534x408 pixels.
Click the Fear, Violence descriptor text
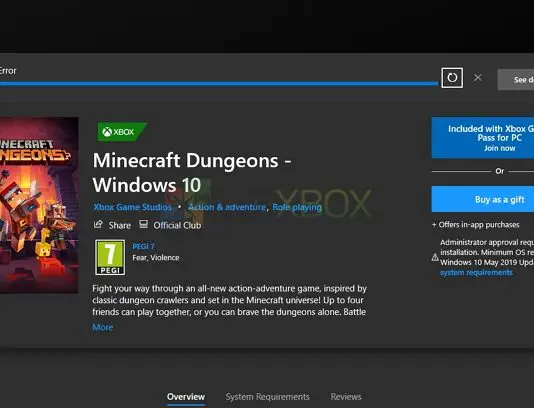(156, 258)
